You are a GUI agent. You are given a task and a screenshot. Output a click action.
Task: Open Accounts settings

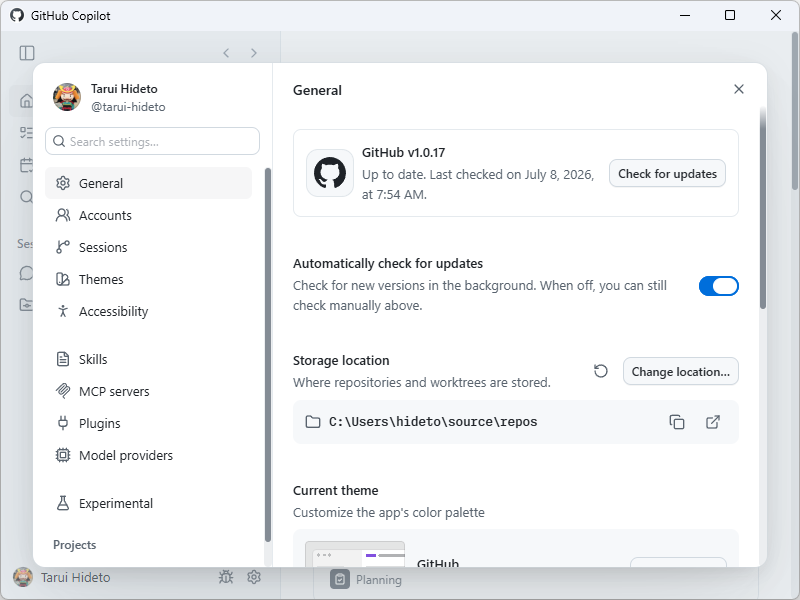(148, 215)
